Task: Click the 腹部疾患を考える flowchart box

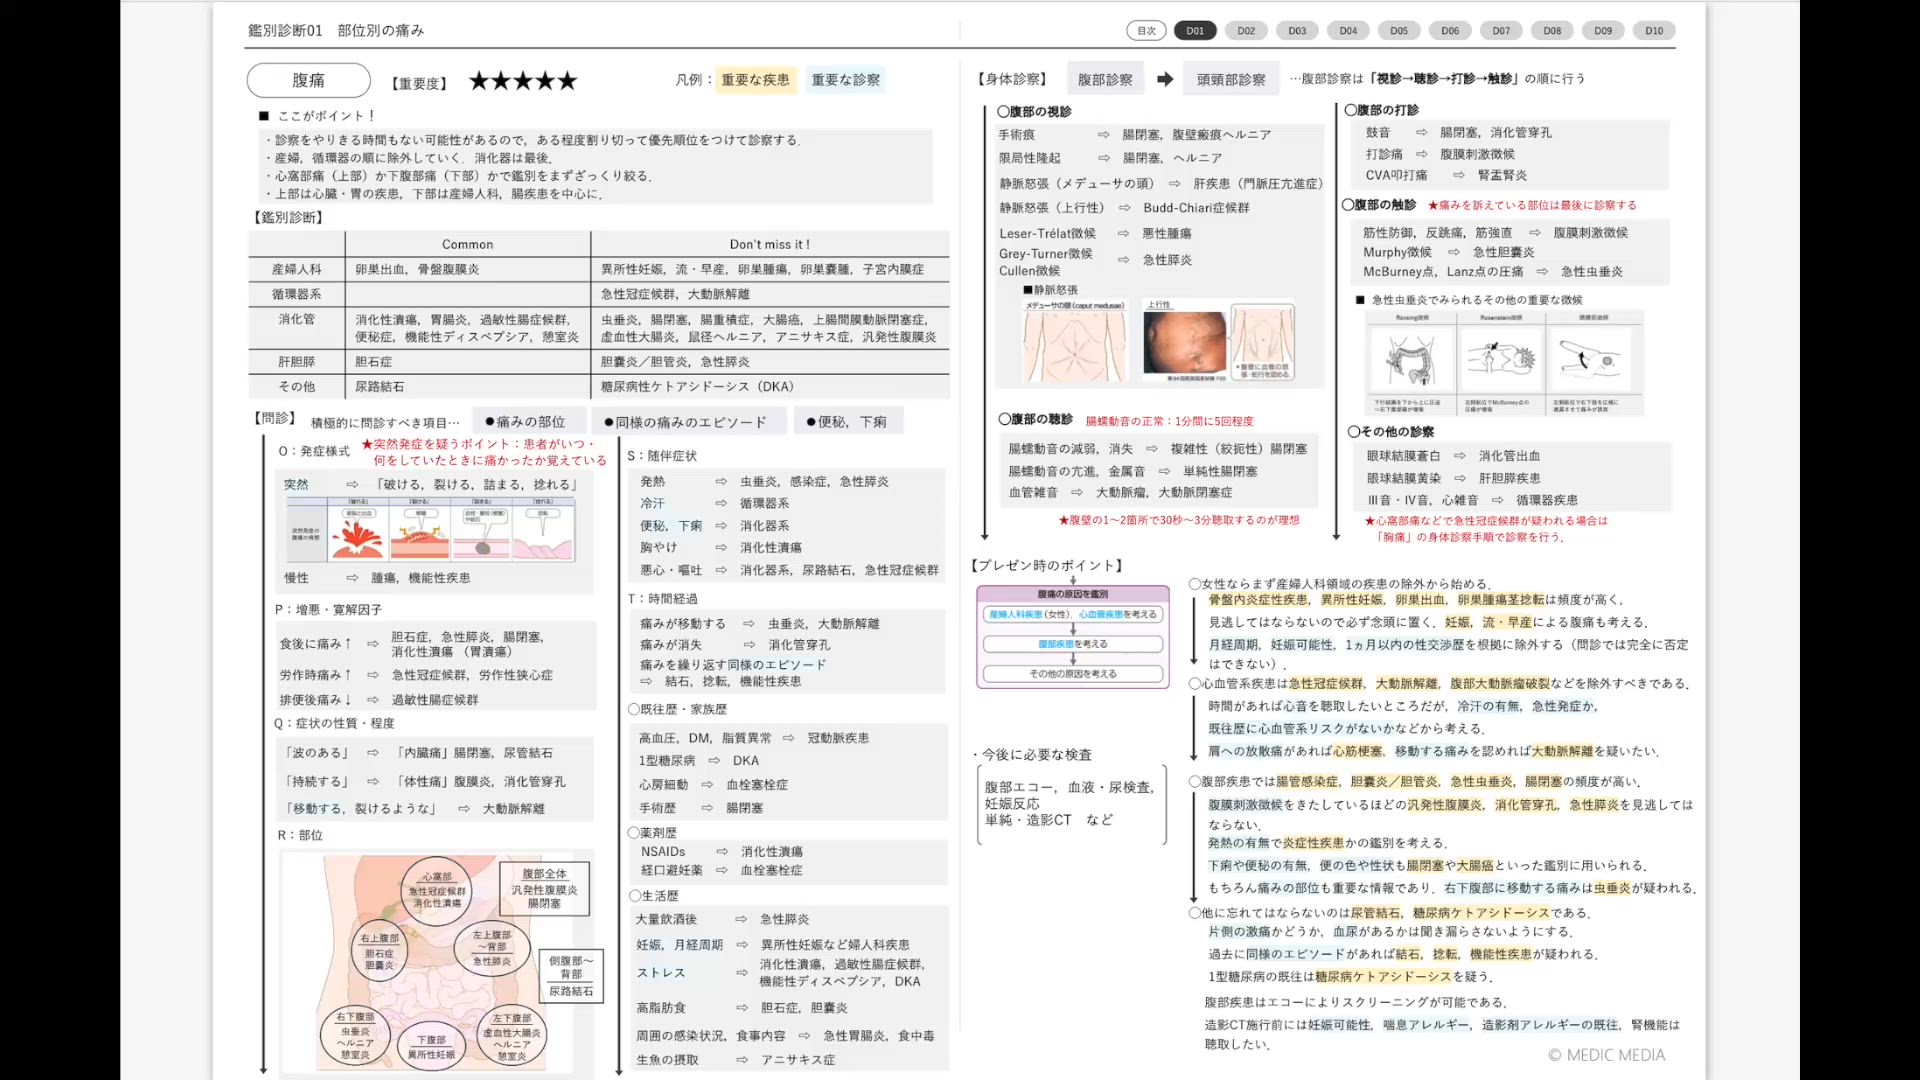Action: (x=1072, y=644)
